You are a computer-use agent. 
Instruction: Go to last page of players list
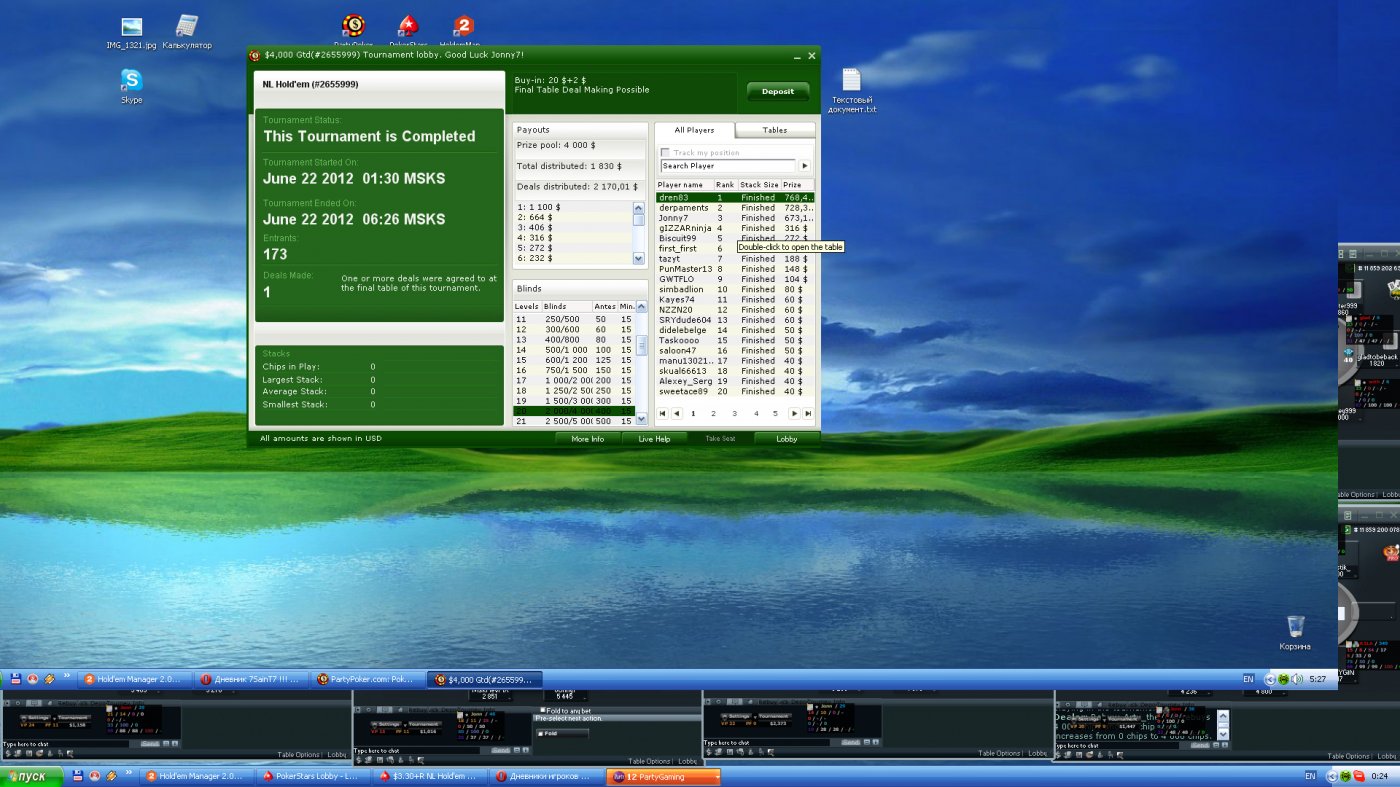tap(807, 413)
